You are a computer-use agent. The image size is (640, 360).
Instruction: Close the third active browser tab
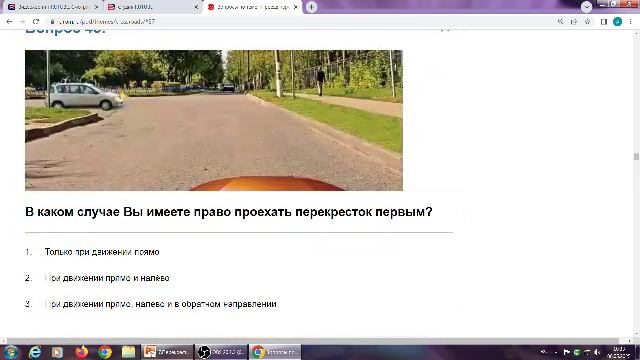click(x=296, y=7)
